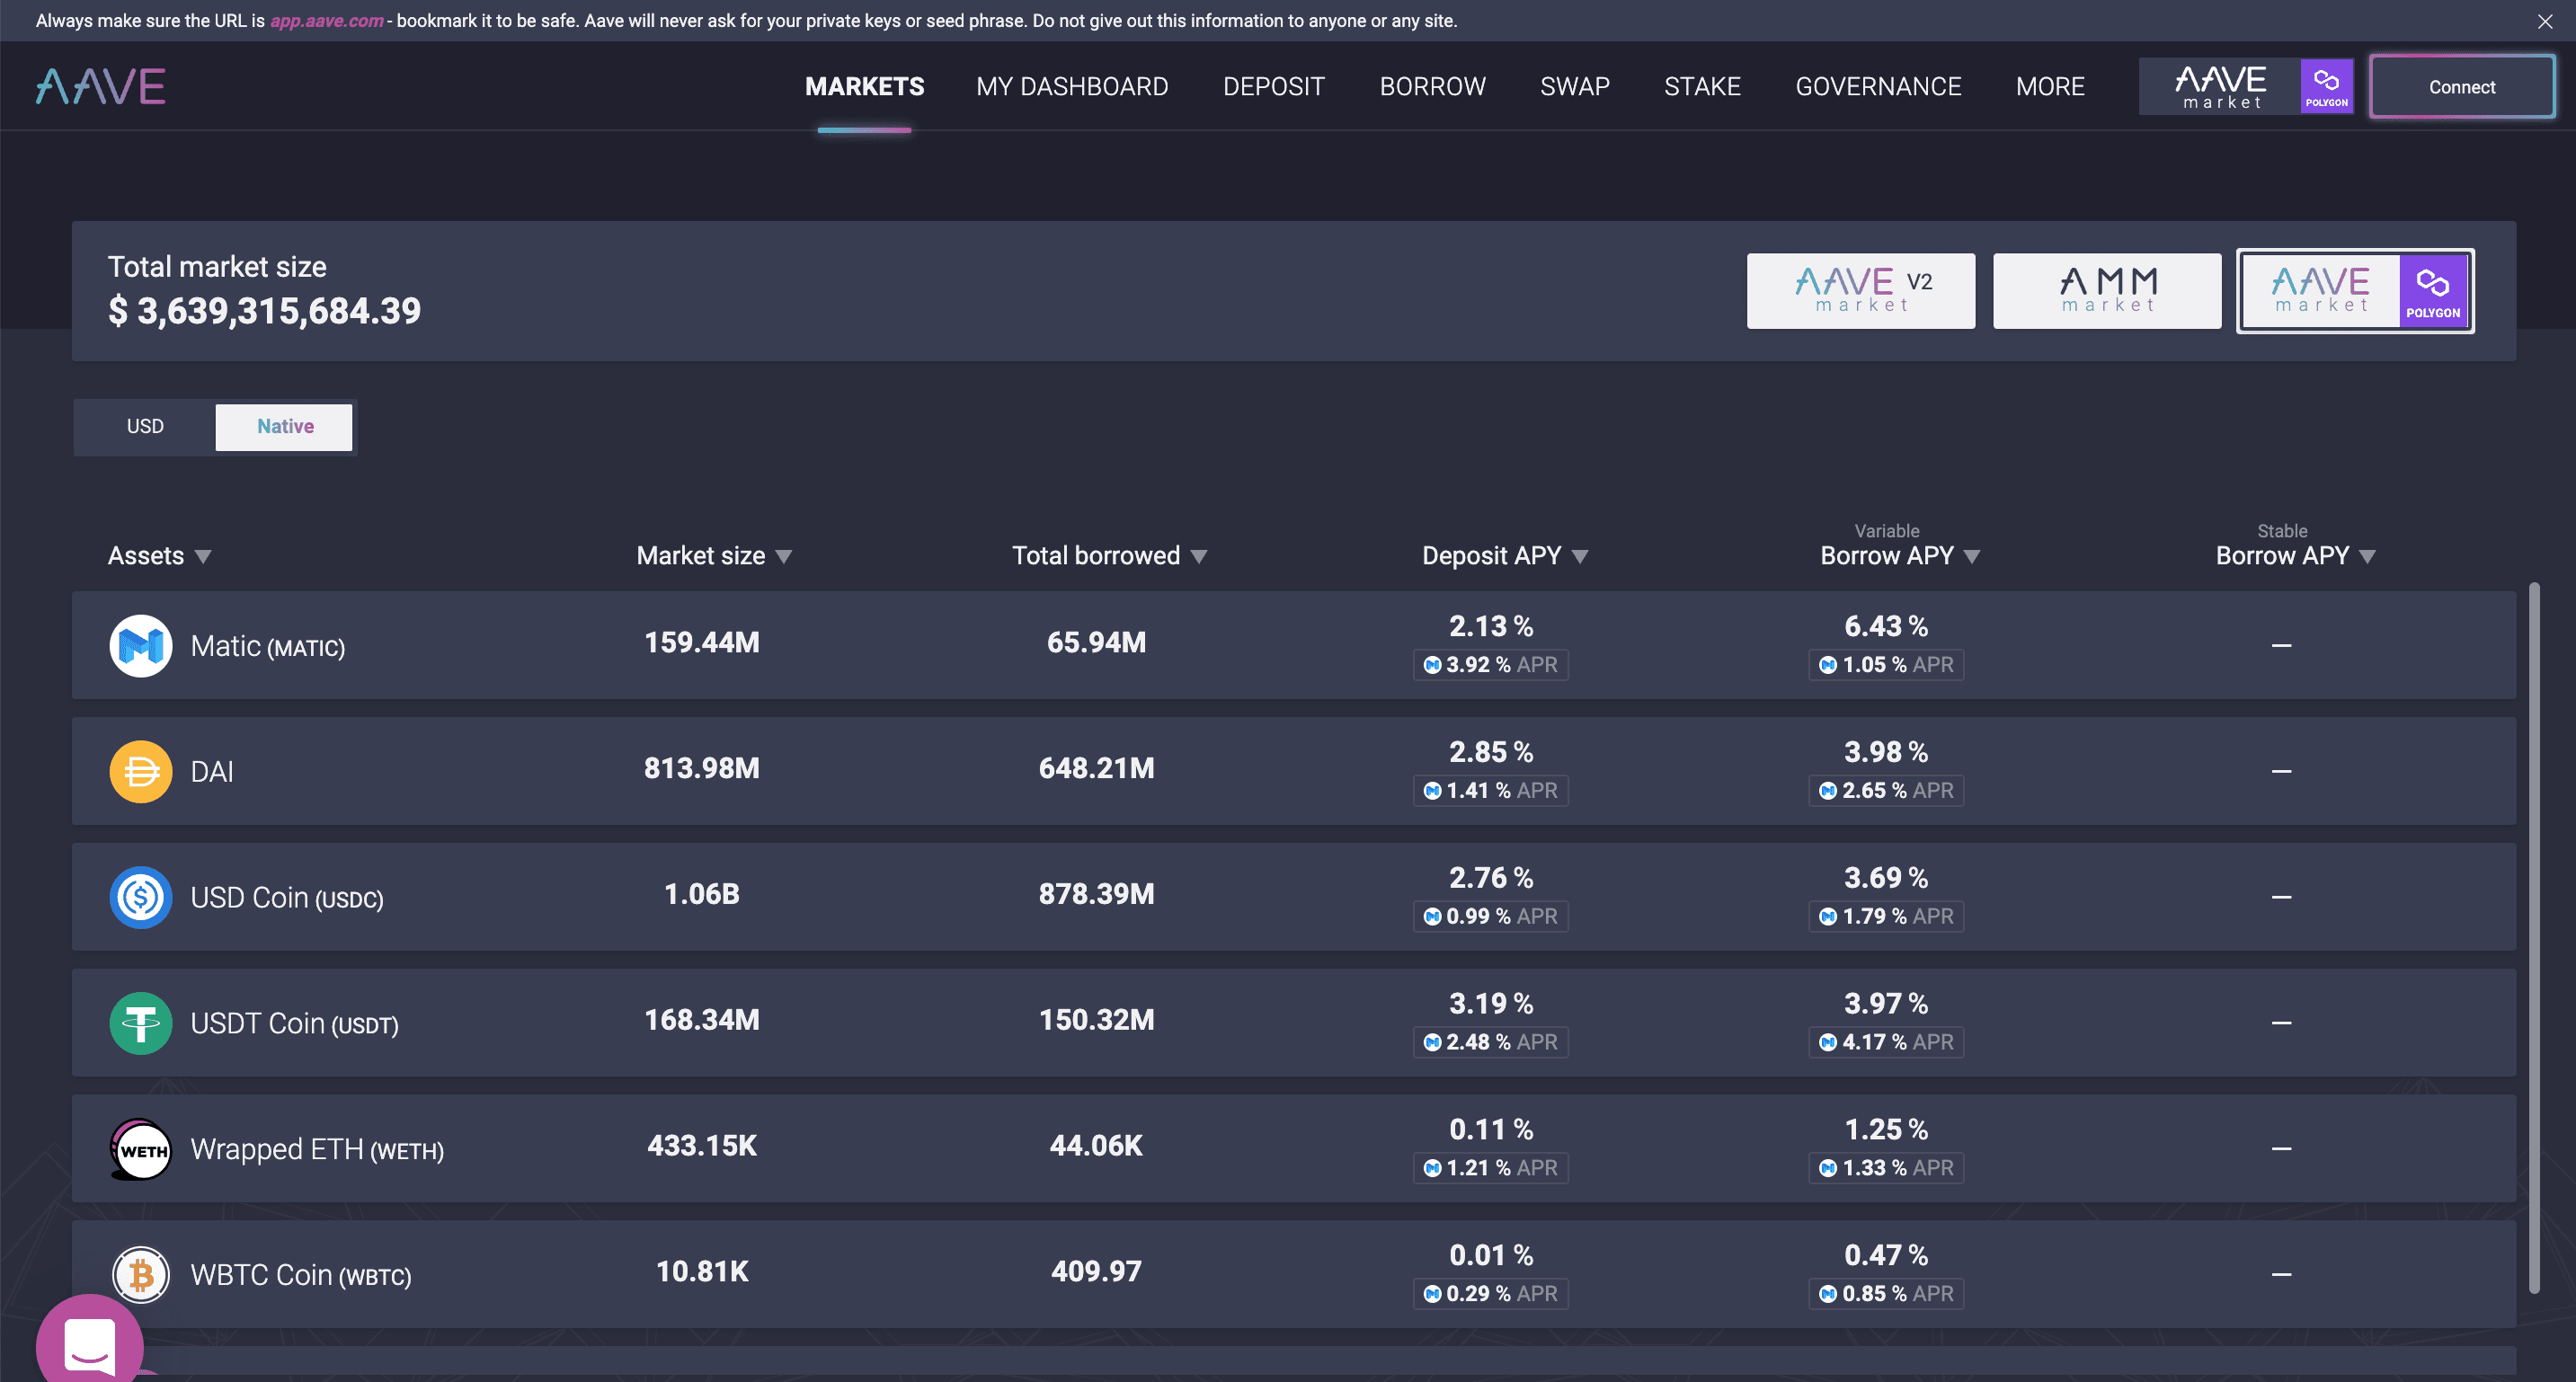The image size is (2576, 1382).
Task: Click Matic reward icon beside 4.17 % APR
Action: click(1828, 1043)
